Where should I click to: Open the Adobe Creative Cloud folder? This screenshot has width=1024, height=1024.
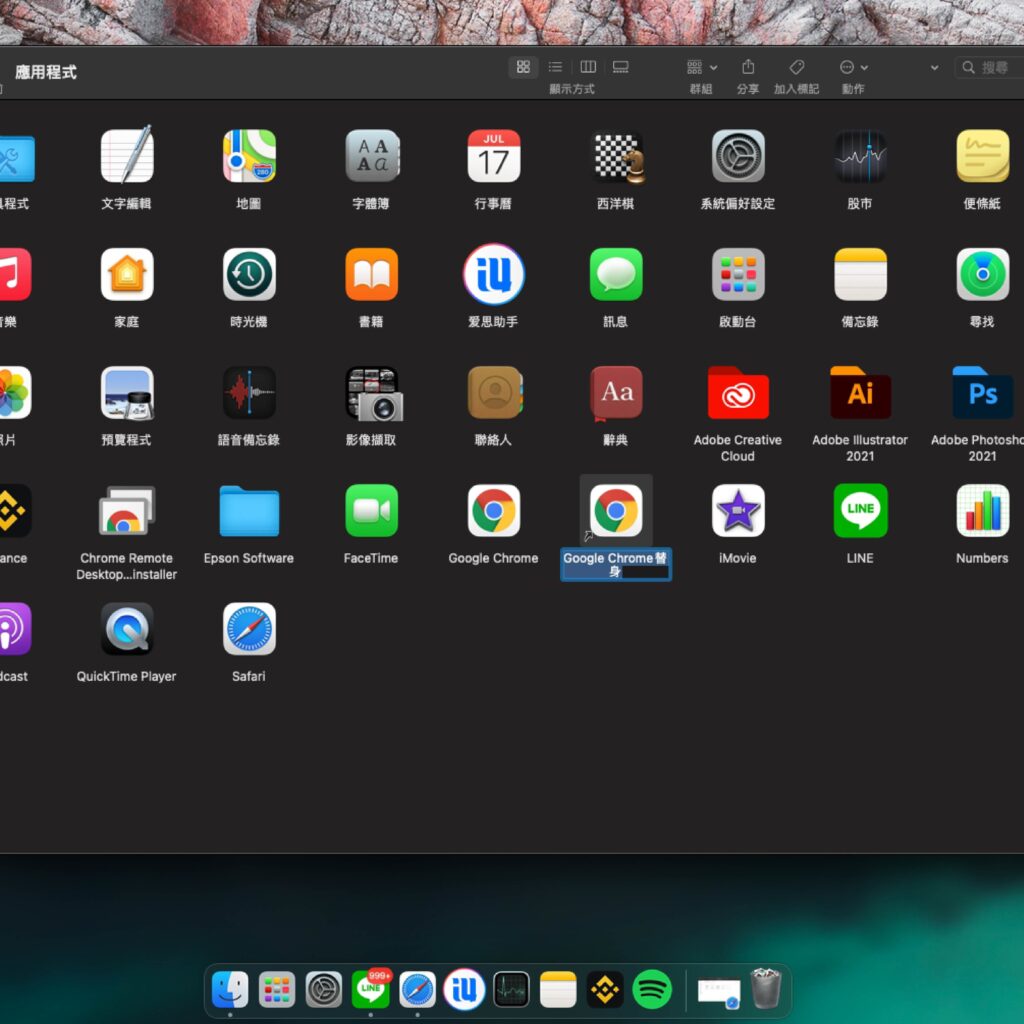point(738,392)
